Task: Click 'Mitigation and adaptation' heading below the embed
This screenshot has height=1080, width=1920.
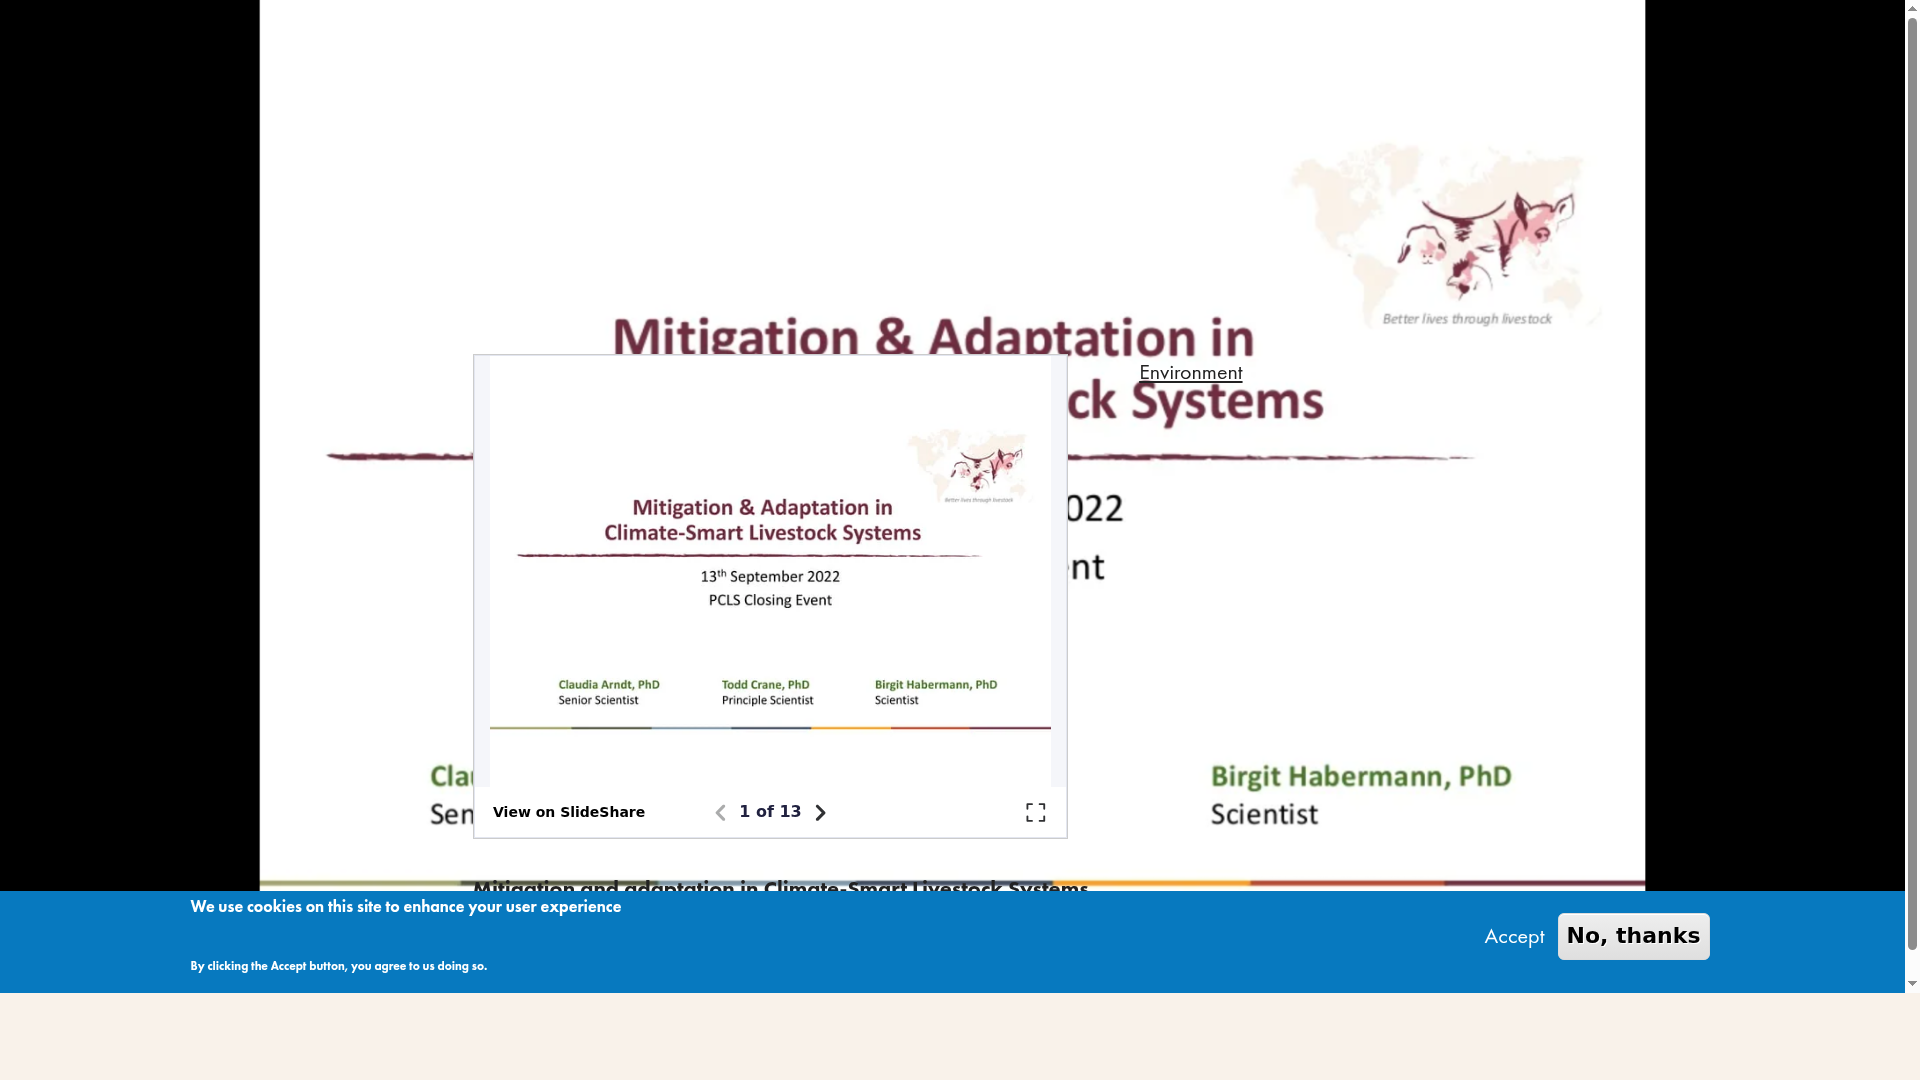Action: pyautogui.click(x=780, y=888)
